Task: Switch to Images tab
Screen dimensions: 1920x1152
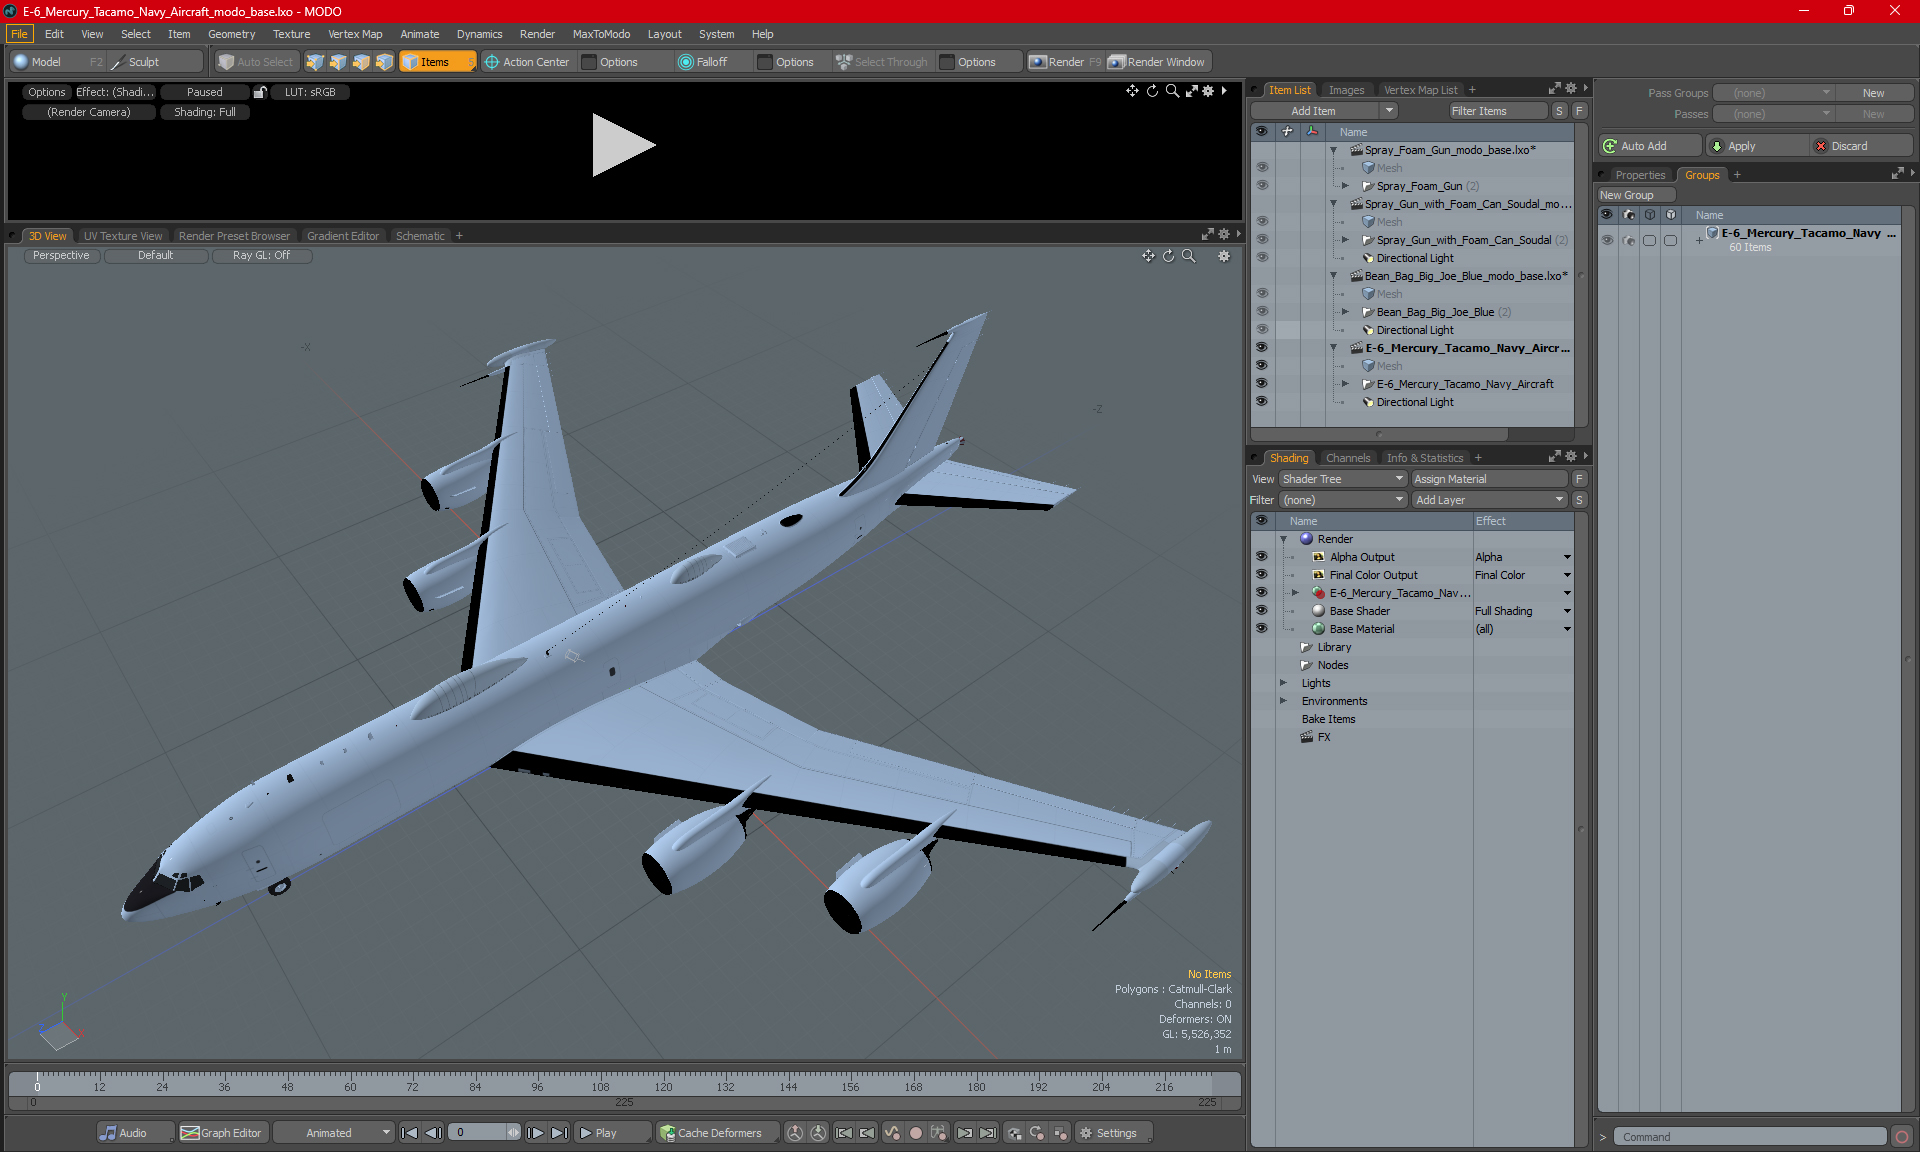Action: coord(1346,90)
